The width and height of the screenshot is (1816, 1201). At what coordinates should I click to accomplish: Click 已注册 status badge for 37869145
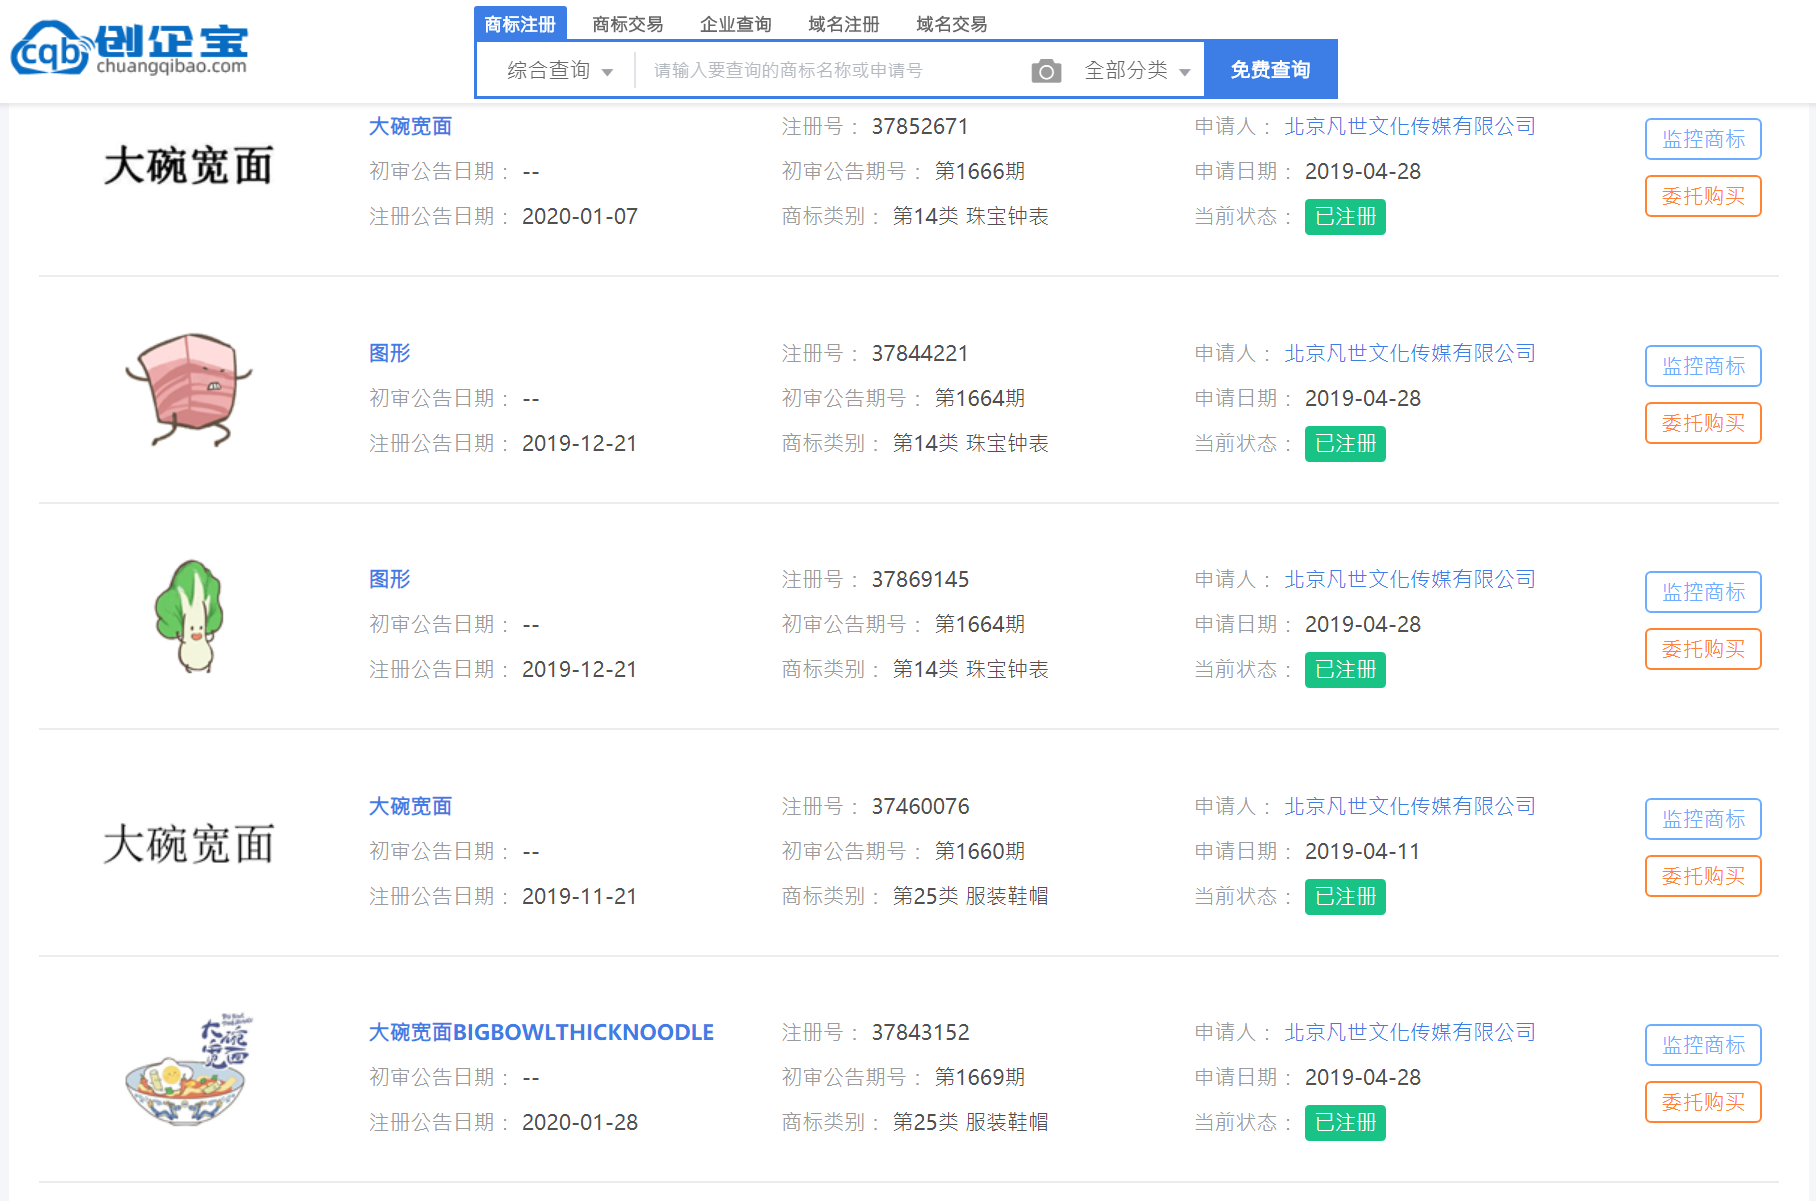pyautogui.click(x=1345, y=670)
